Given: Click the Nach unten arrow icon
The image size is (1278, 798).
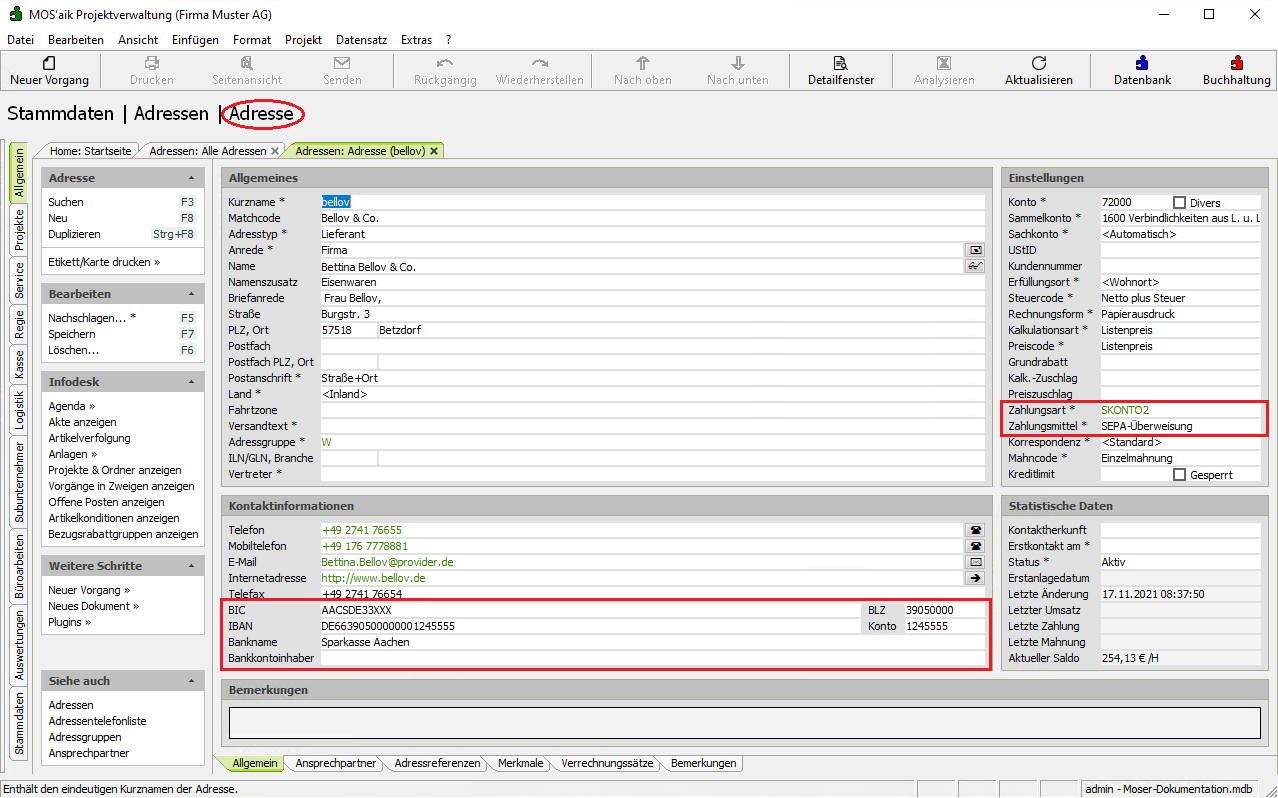Looking at the screenshot, I should click(738, 63).
